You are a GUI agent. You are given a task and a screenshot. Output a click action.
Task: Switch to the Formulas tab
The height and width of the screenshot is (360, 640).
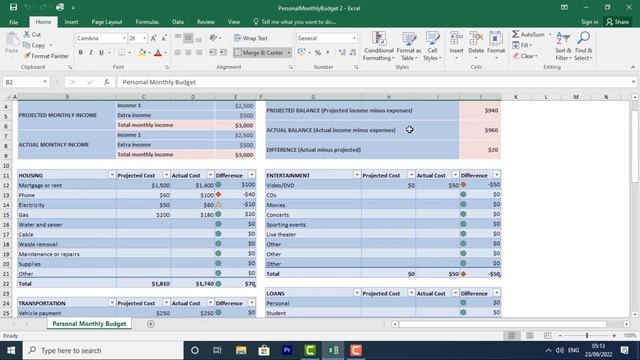(x=147, y=22)
